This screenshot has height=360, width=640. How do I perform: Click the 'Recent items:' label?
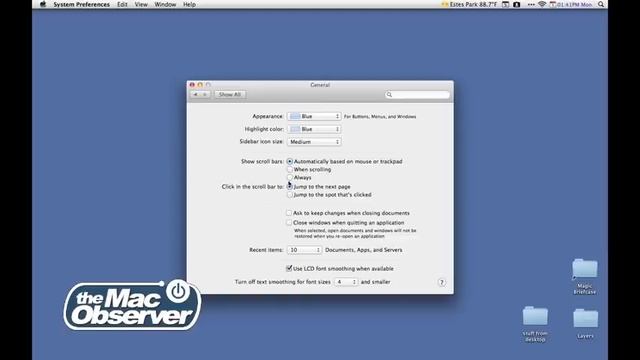[x=266, y=250]
